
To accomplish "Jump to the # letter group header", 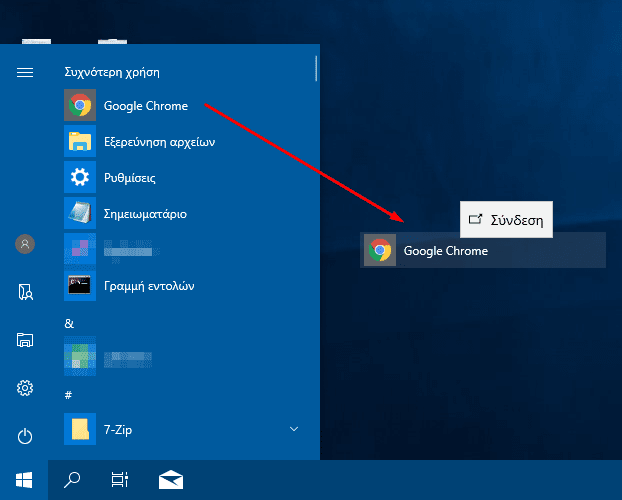I will [68, 395].
